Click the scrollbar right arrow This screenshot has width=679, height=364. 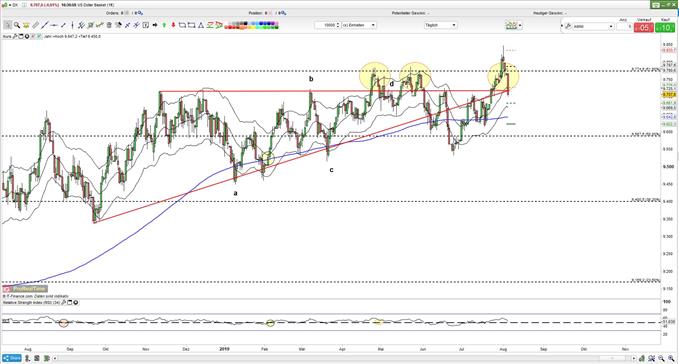pyautogui.click(x=634, y=358)
